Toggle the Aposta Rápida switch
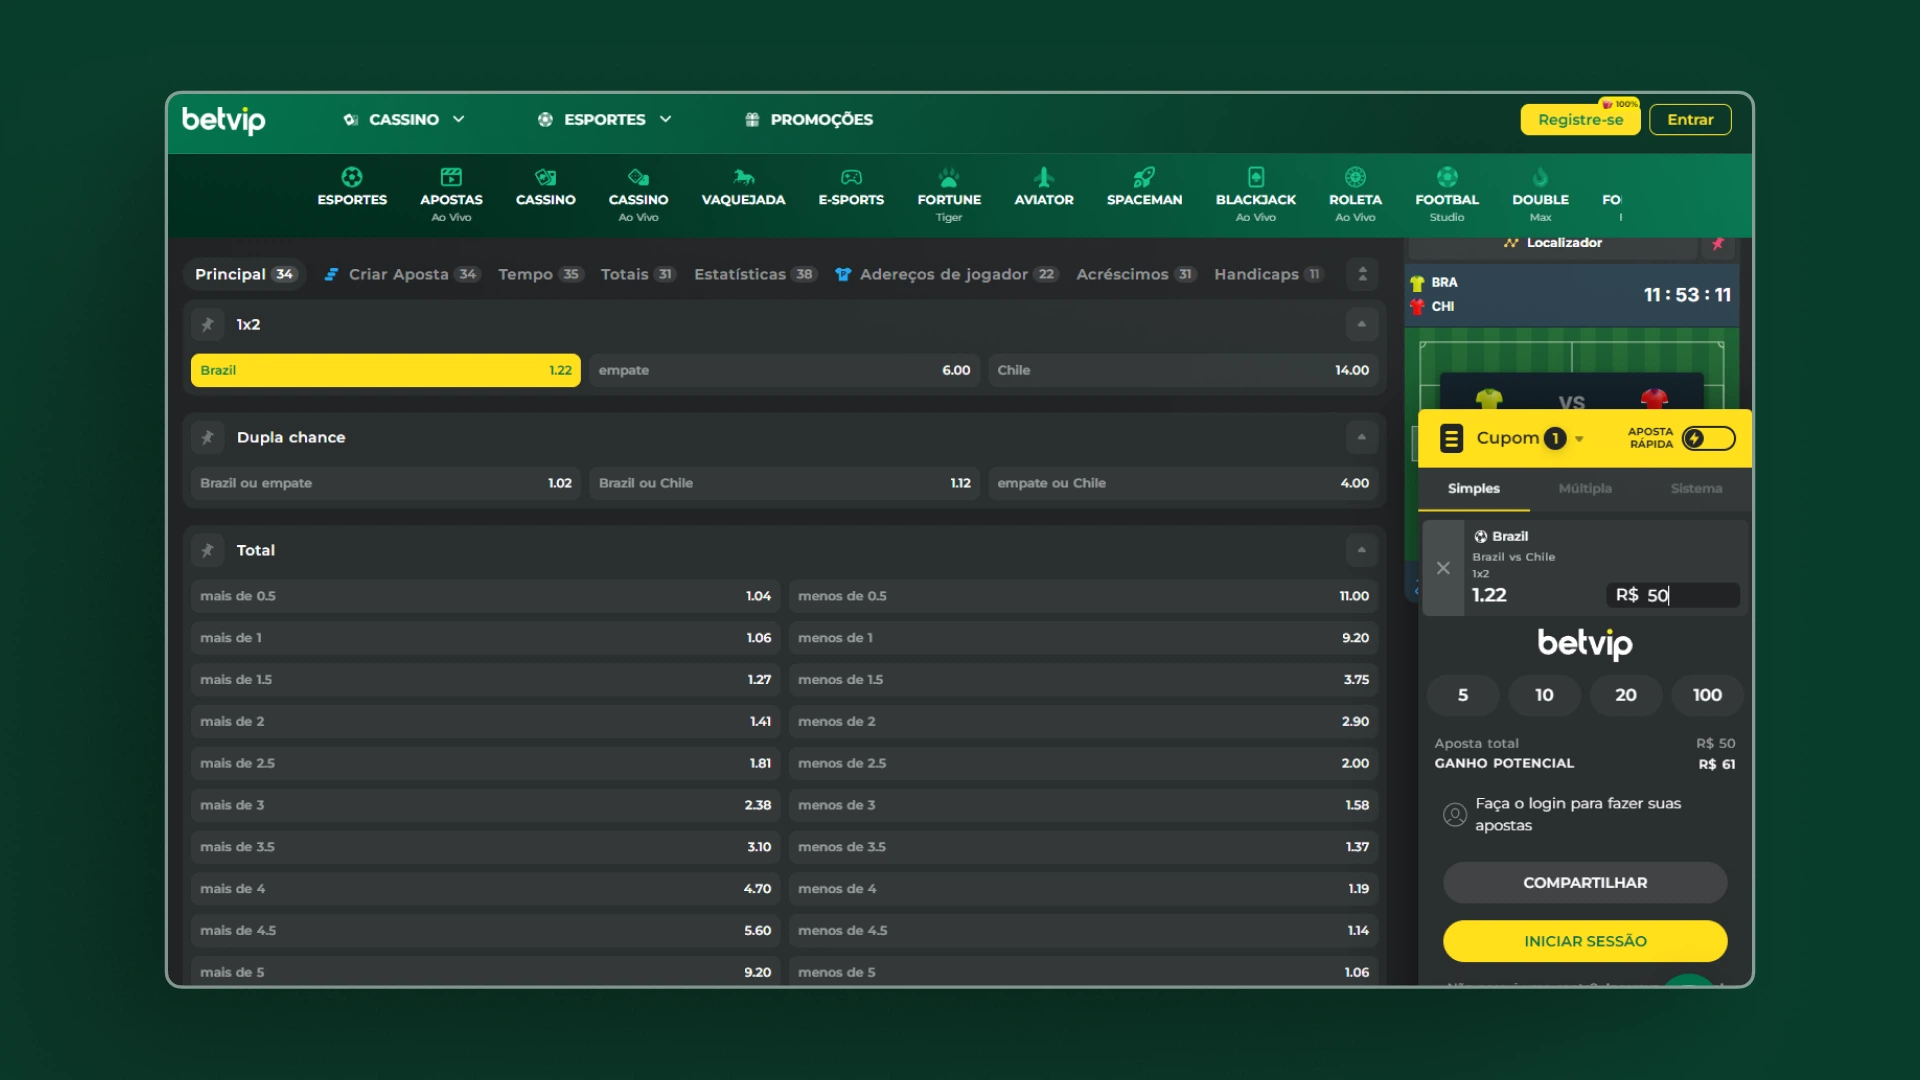Image resolution: width=1920 pixels, height=1080 pixels. click(x=1708, y=438)
